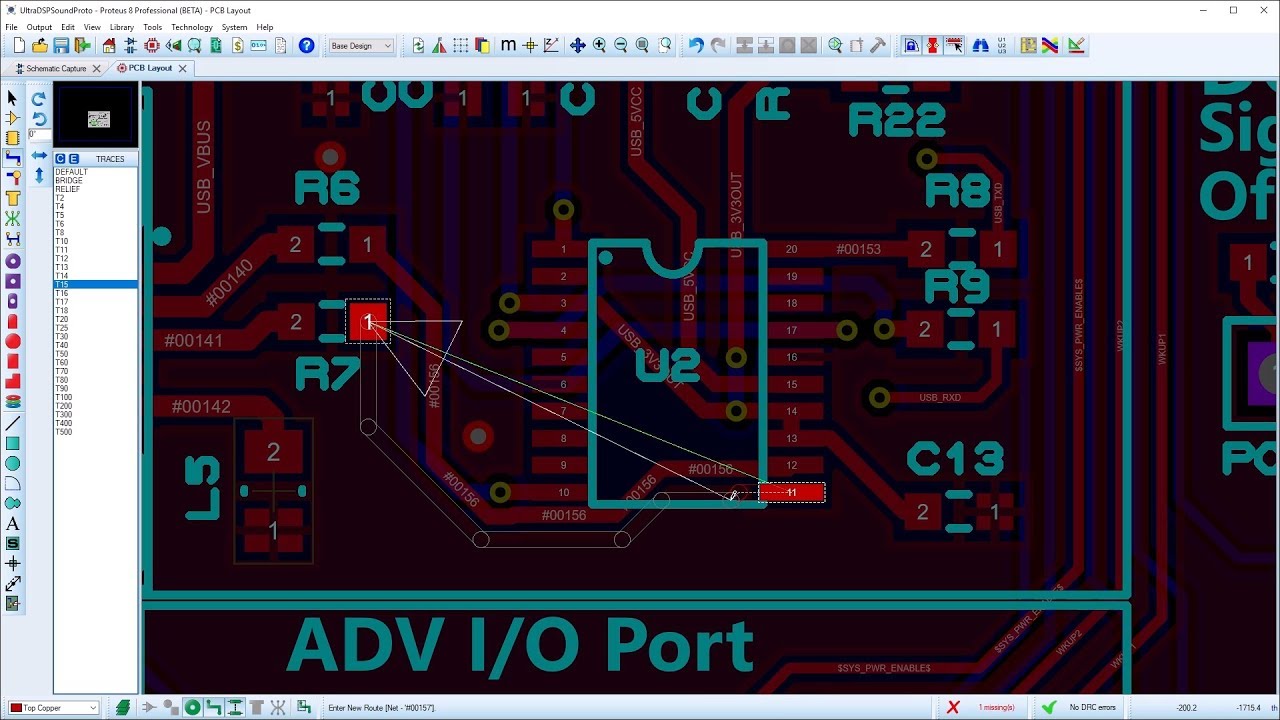Select the 2D Graphics Line tool
The width and height of the screenshot is (1280, 720).
pyautogui.click(x=13, y=423)
